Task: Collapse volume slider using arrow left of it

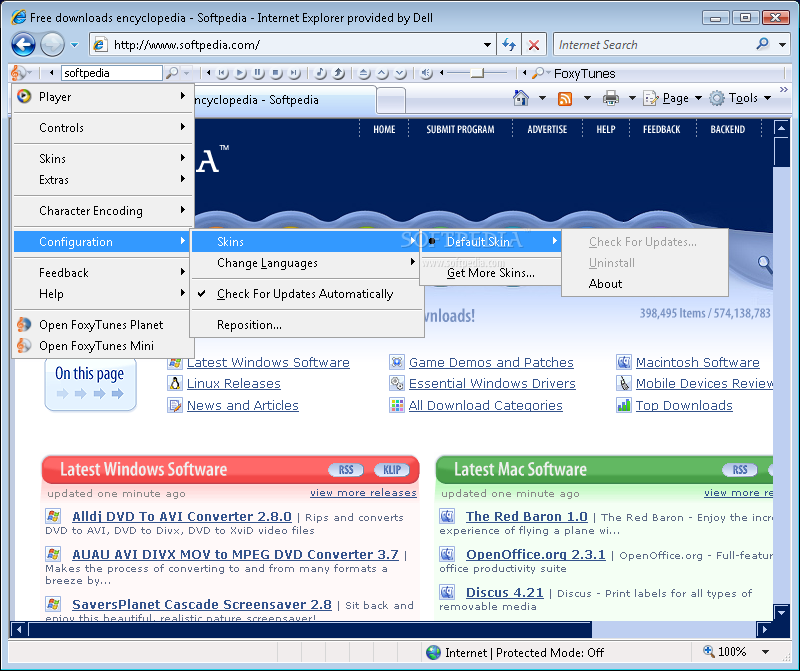Action: [442, 72]
